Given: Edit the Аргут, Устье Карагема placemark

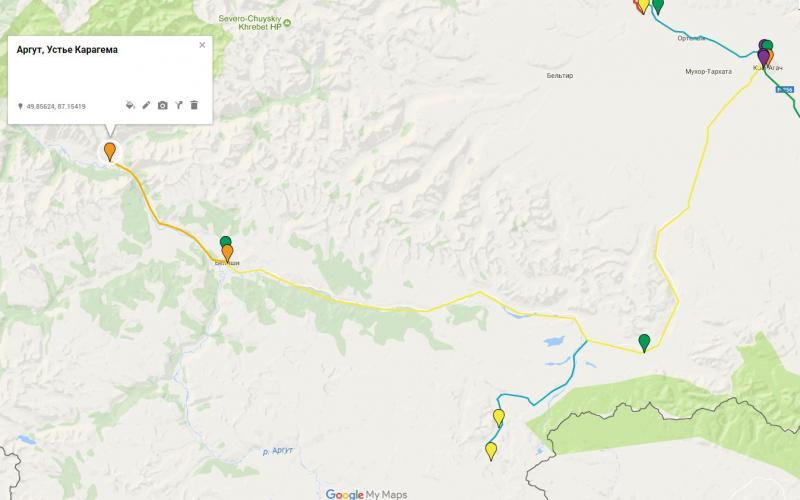Looking at the screenshot, I should 146,105.
